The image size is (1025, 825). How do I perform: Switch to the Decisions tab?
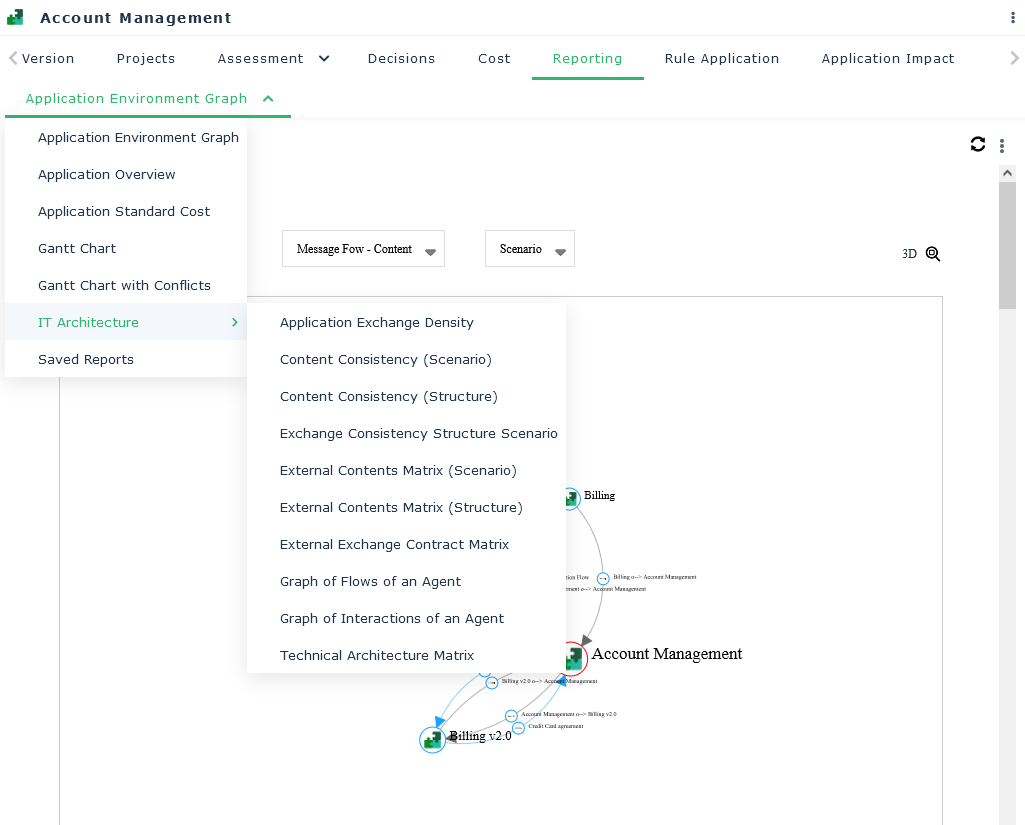pyautogui.click(x=401, y=59)
